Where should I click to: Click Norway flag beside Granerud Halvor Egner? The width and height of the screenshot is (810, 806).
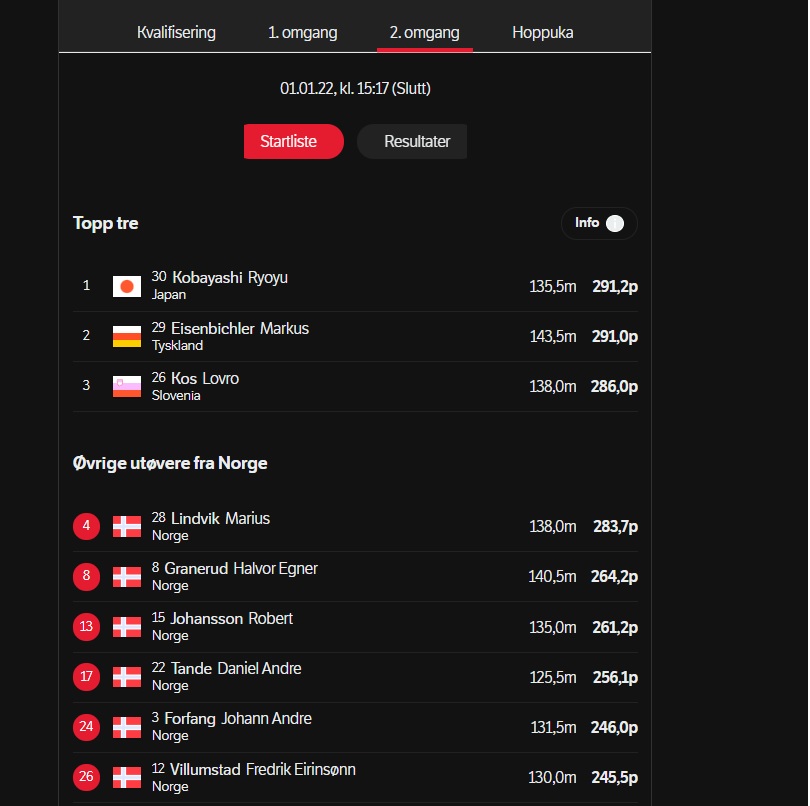pyautogui.click(x=127, y=577)
